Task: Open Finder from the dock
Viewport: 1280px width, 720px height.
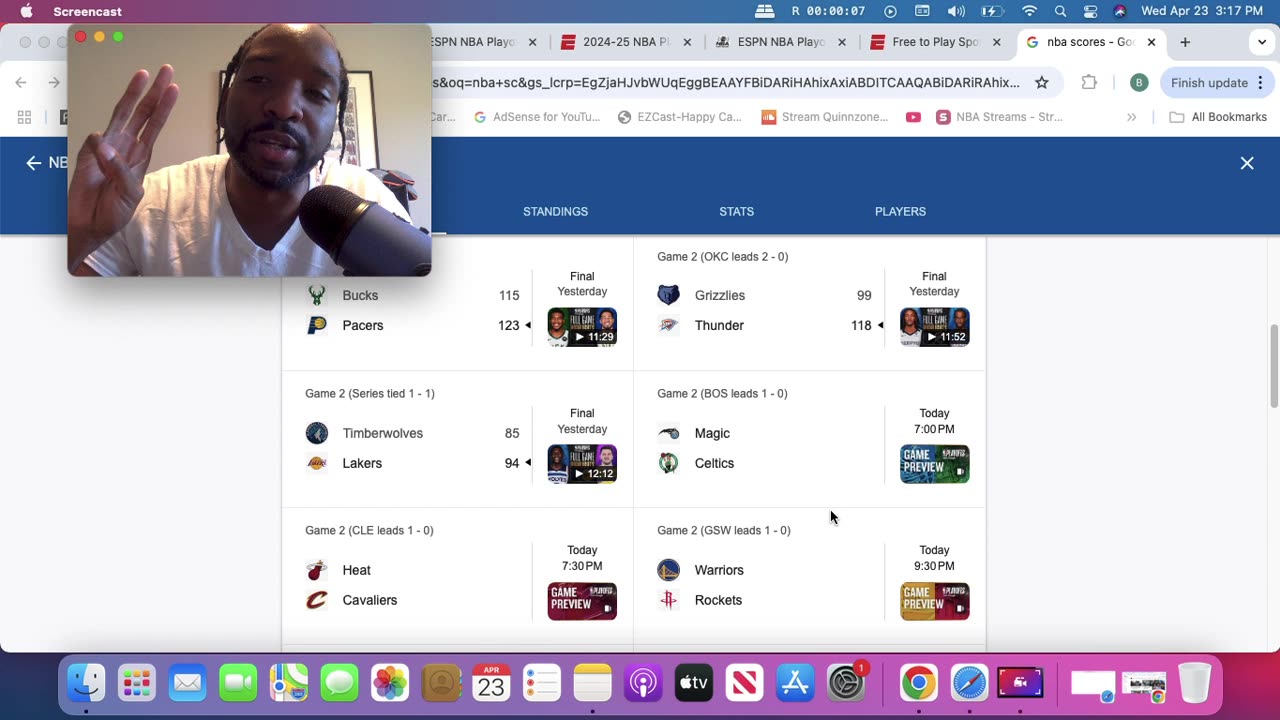Action: (86, 684)
